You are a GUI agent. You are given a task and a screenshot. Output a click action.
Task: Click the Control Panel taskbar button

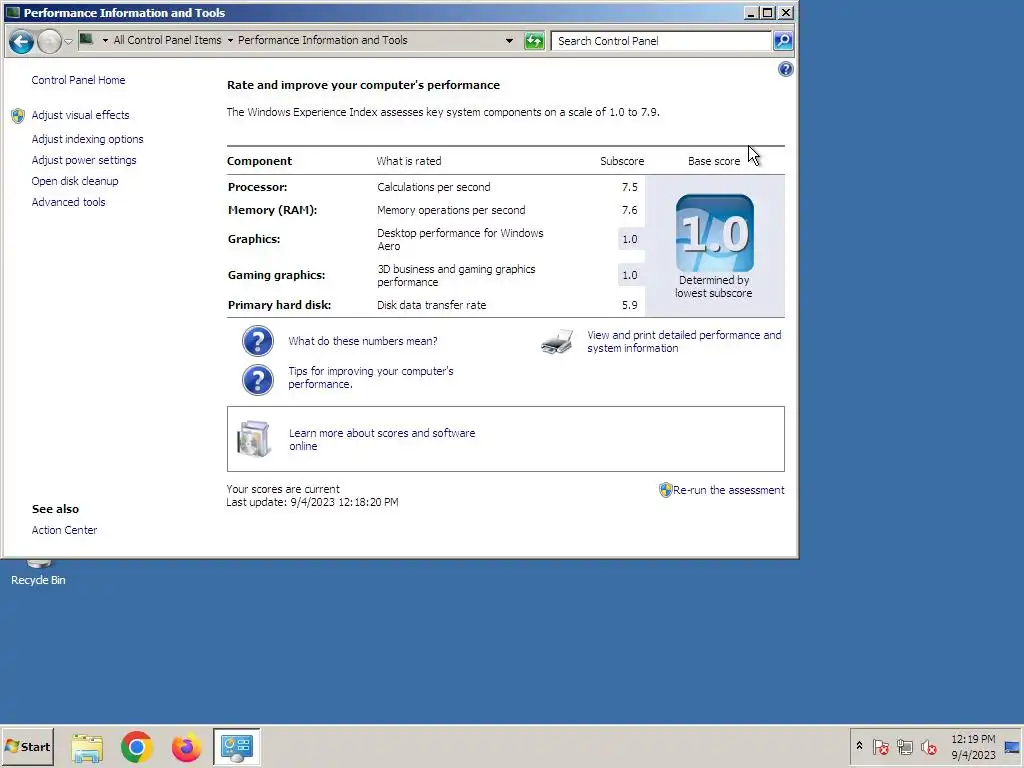coord(236,747)
